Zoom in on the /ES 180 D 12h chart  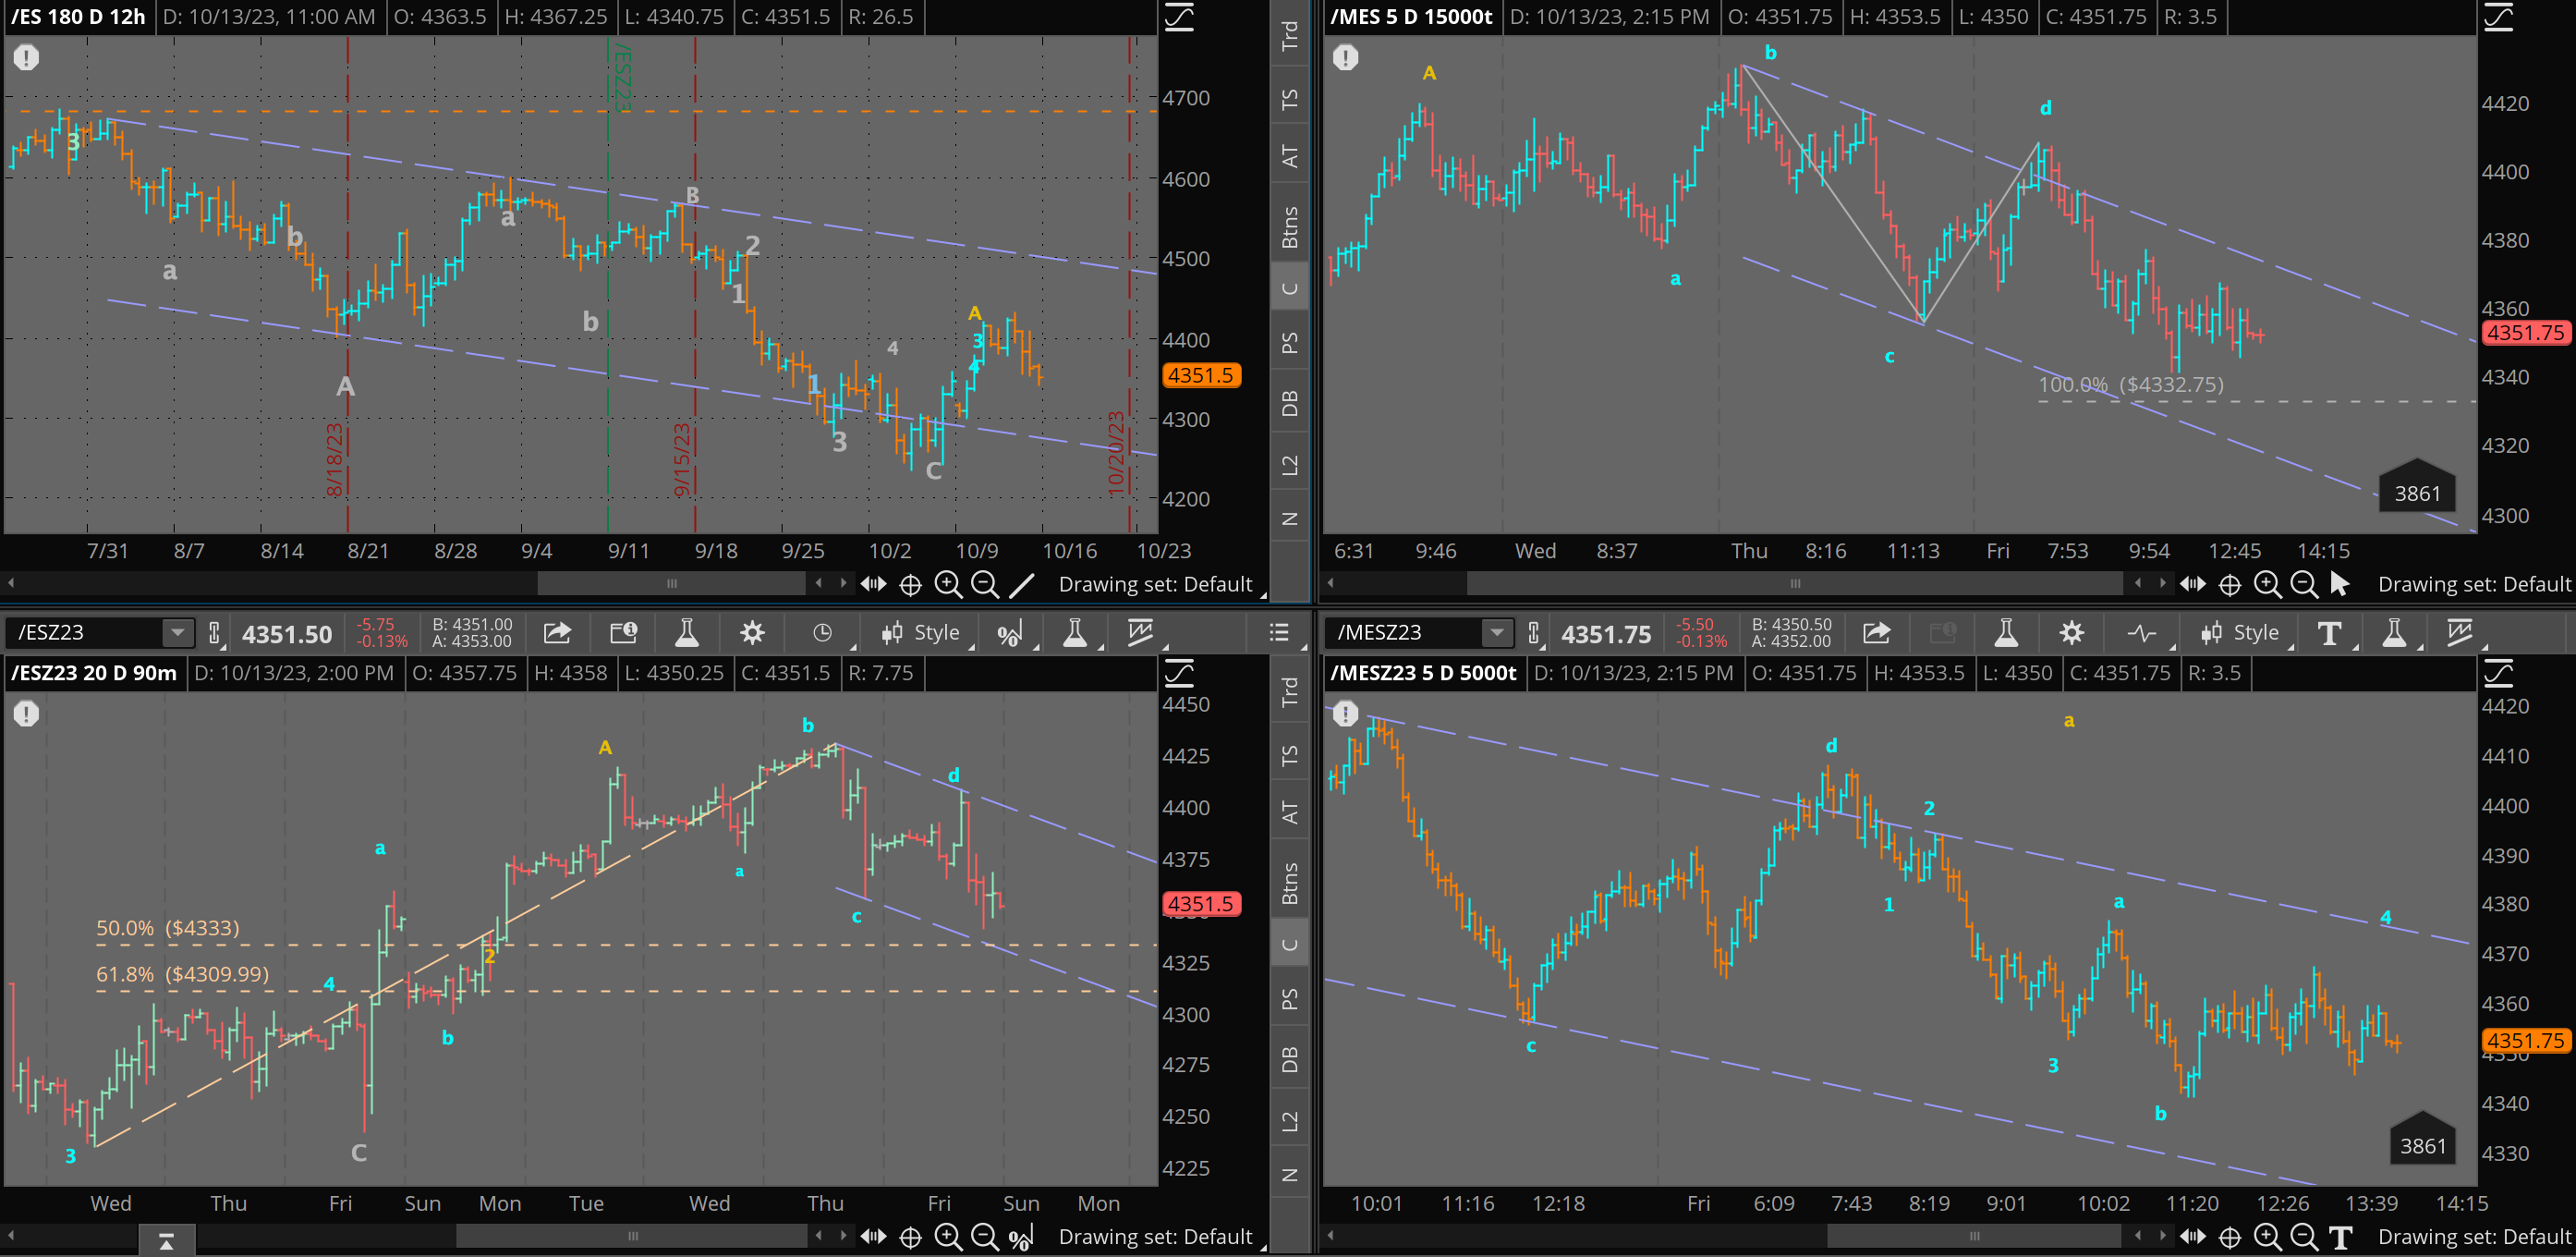pyautogui.click(x=948, y=585)
